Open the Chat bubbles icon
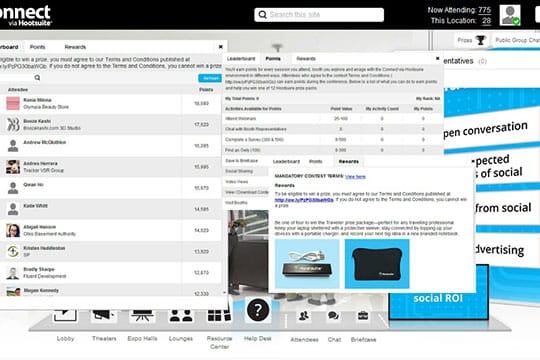 333,316
